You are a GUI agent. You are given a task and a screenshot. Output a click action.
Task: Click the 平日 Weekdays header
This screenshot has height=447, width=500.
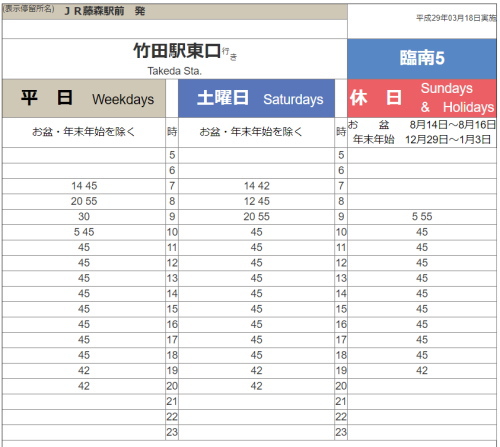[84, 98]
